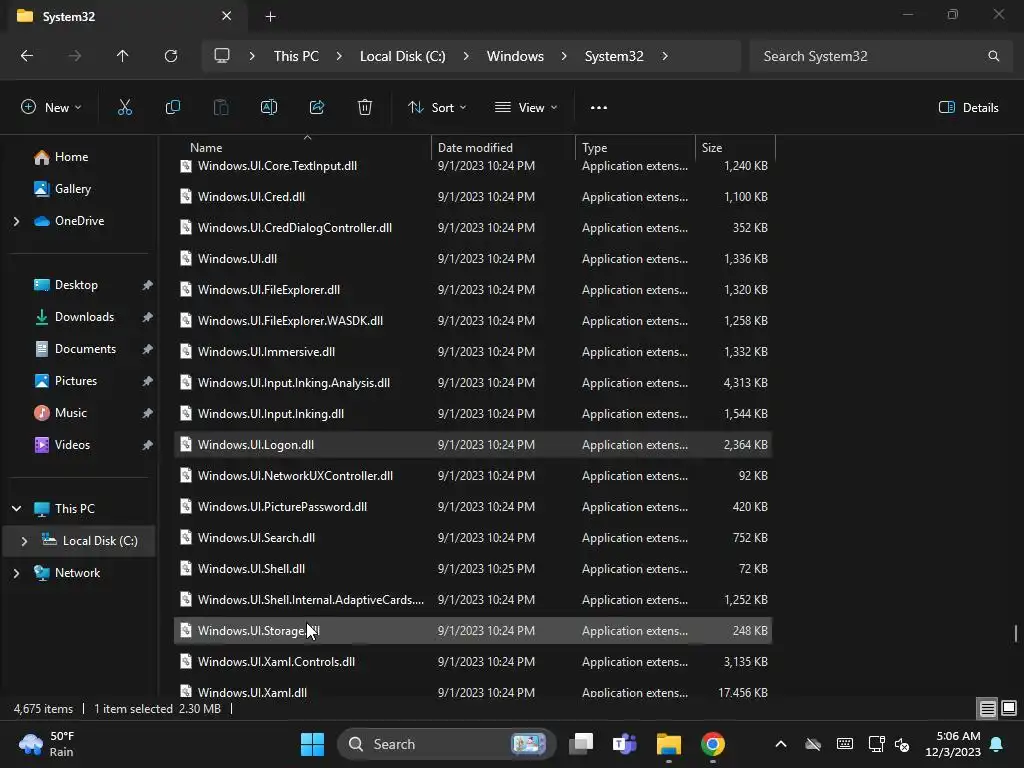
Task: Click the Paste clipboard icon
Action: (x=221, y=108)
